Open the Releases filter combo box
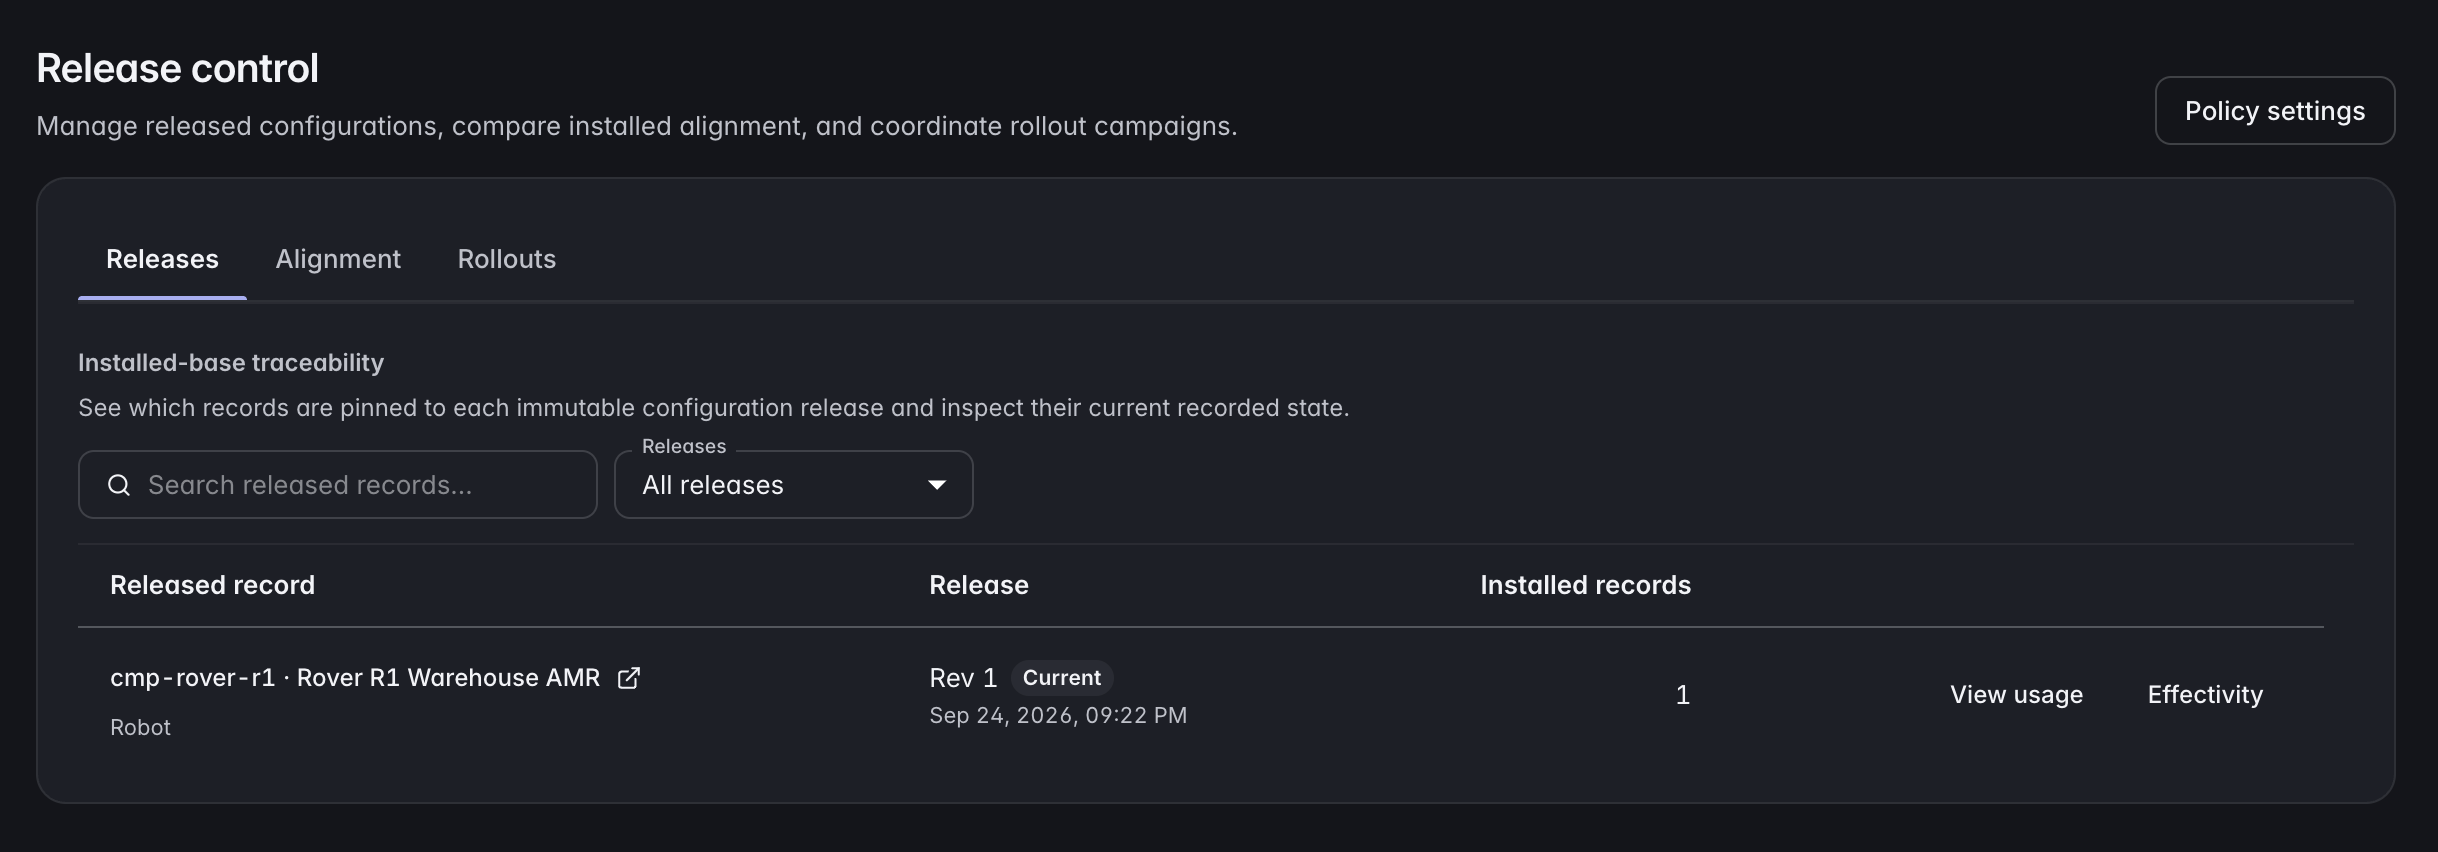The width and height of the screenshot is (2438, 852). tap(793, 485)
